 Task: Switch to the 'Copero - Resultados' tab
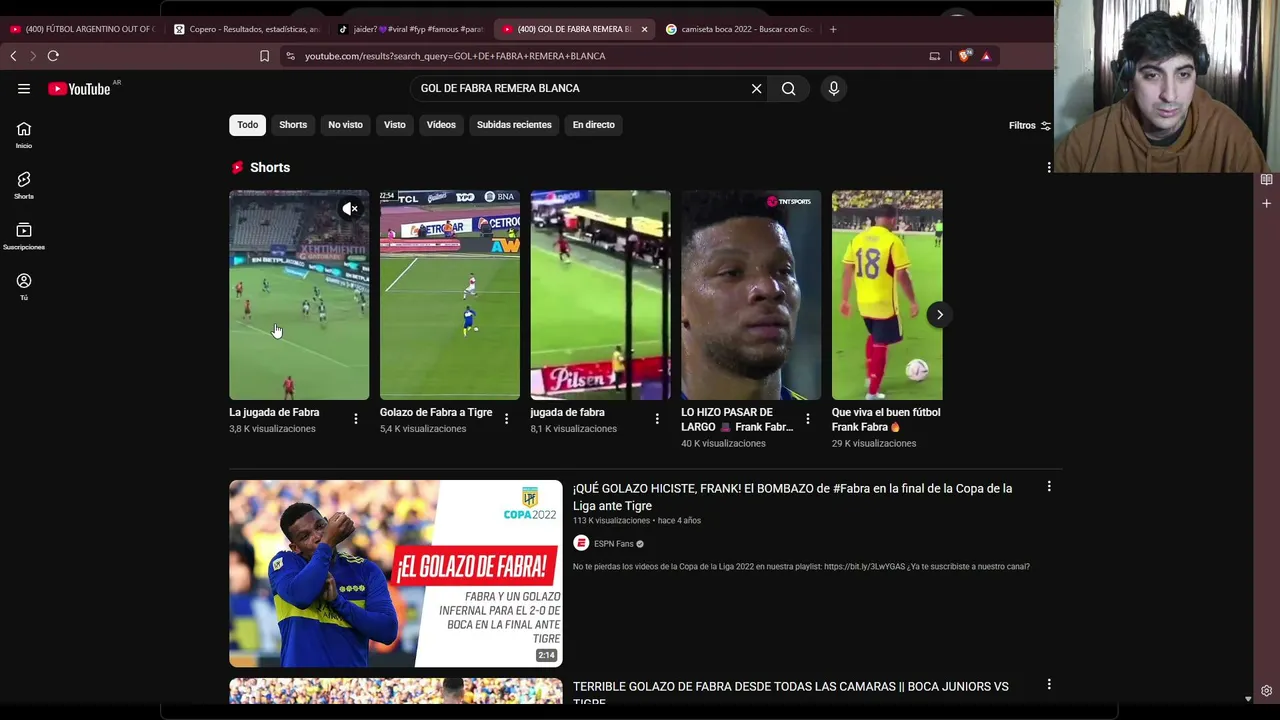click(246, 29)
